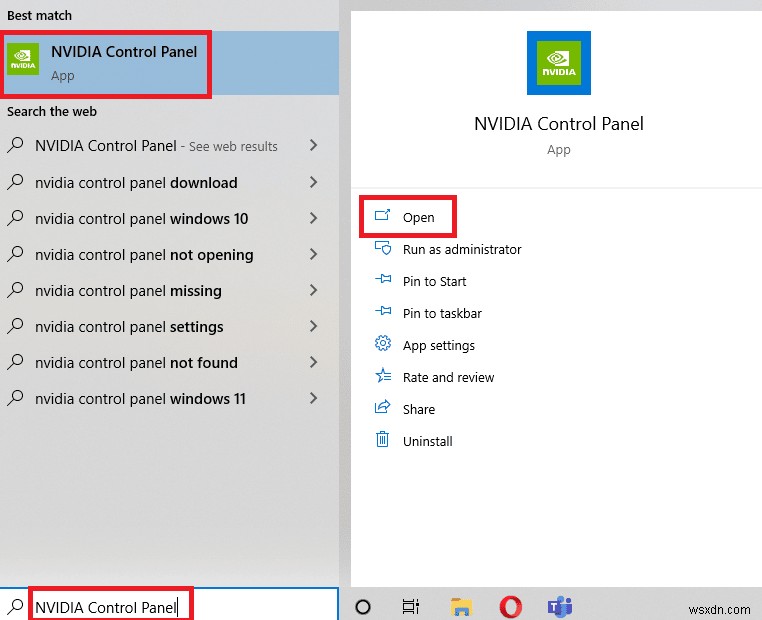Expand 'See web results' chevron
Image resolution: width=762 pixels, height=620 pixels.
pos(313,145)
